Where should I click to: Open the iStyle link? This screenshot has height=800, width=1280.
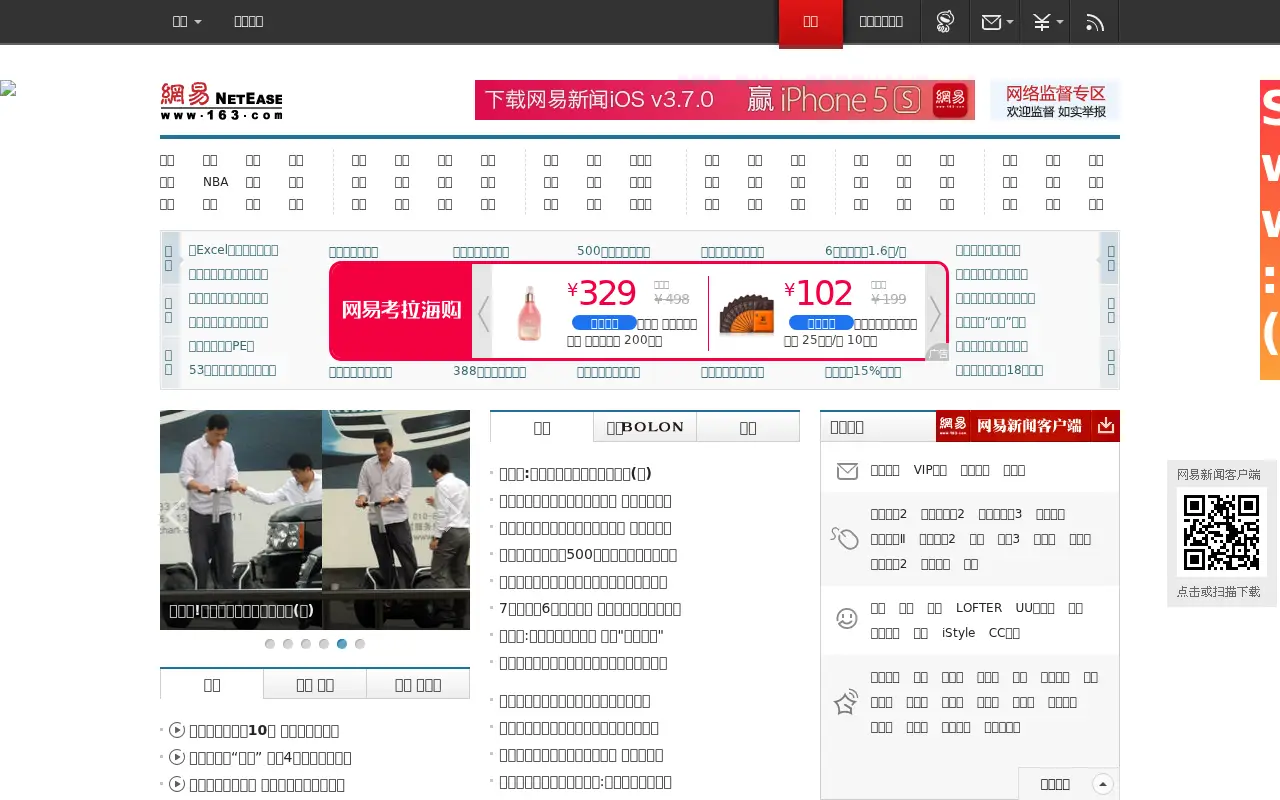click(958, 633)
